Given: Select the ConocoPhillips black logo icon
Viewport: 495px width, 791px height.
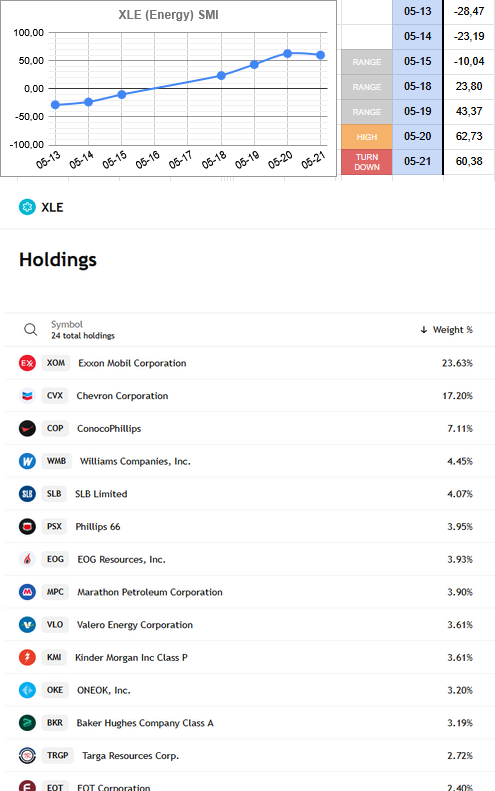Looking at the screenshot, I should 27,428.
